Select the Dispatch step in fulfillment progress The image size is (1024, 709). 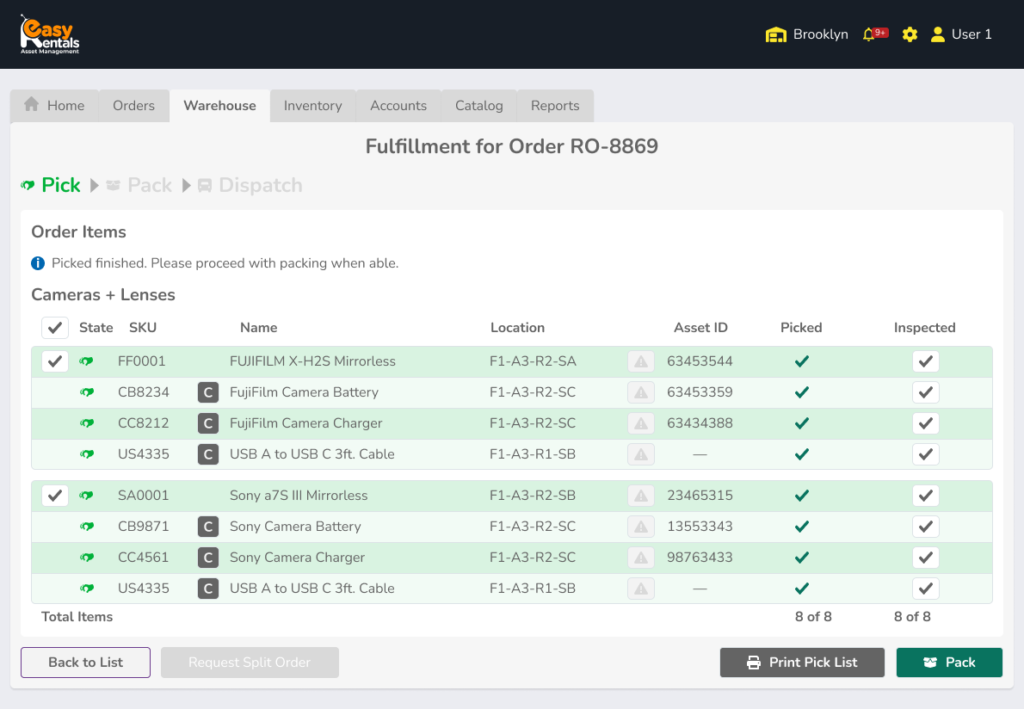click(x=250, y=185)
